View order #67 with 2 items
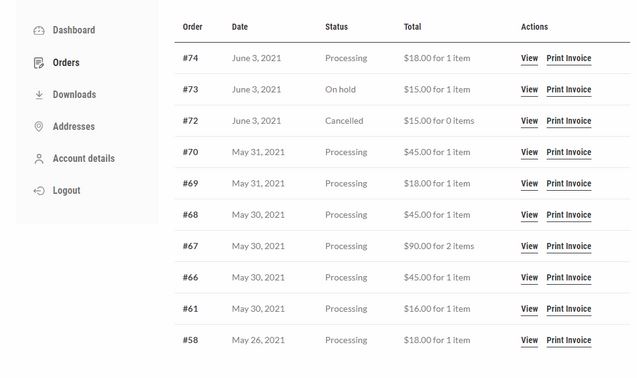 pos(529,246)
